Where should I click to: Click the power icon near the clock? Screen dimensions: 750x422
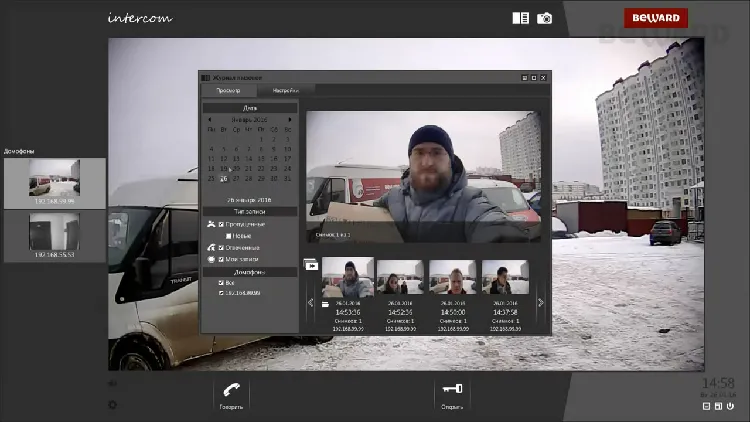(x=730, y=406)
